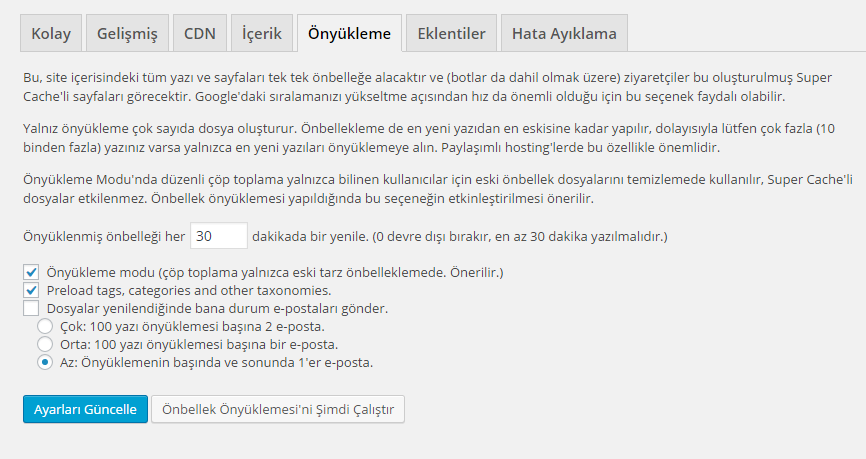Click the Önyükleme modu label text
The image size is (866, 459).
(275, 273)
